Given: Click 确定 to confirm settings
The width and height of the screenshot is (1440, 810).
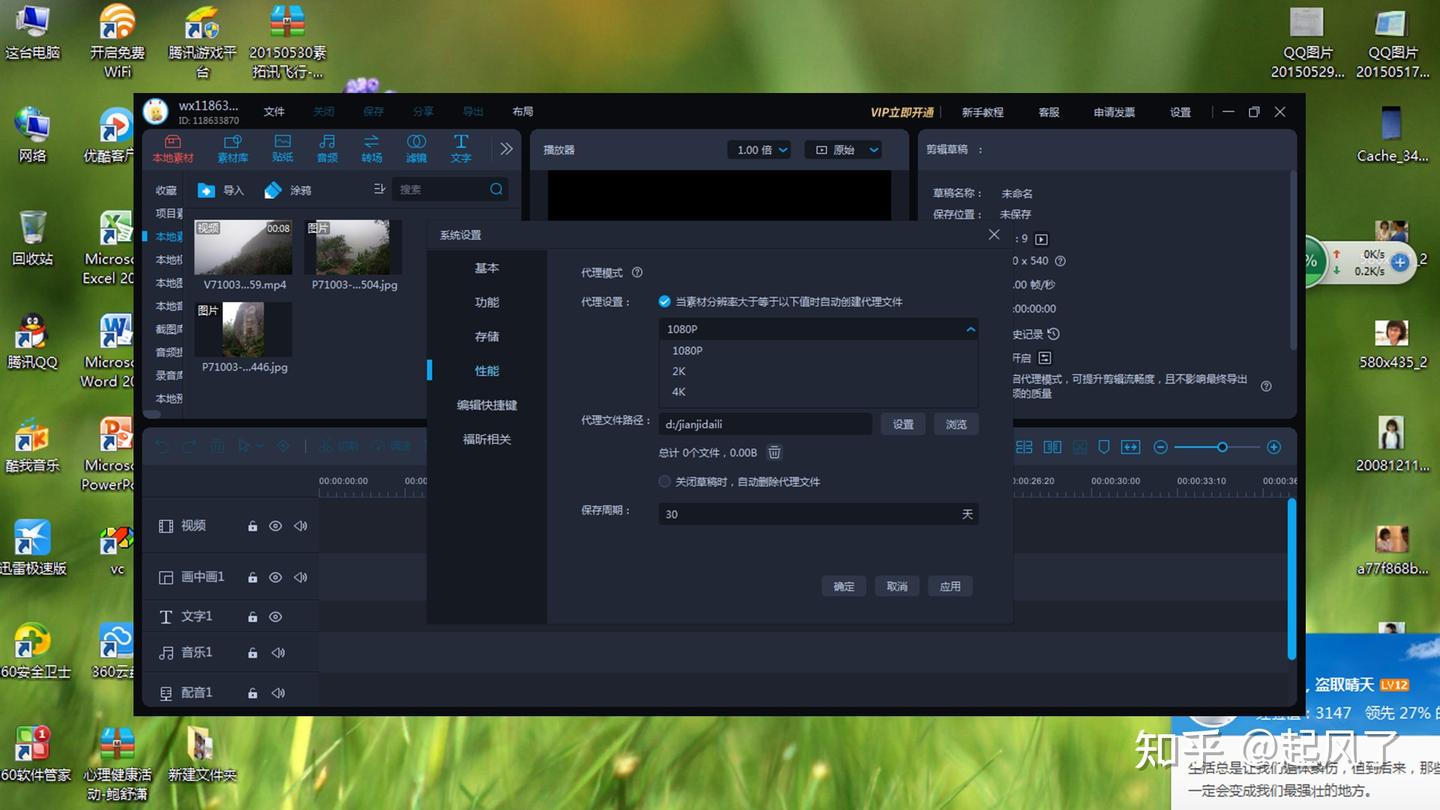Looking at the screenshot, I should click(844, 586).
